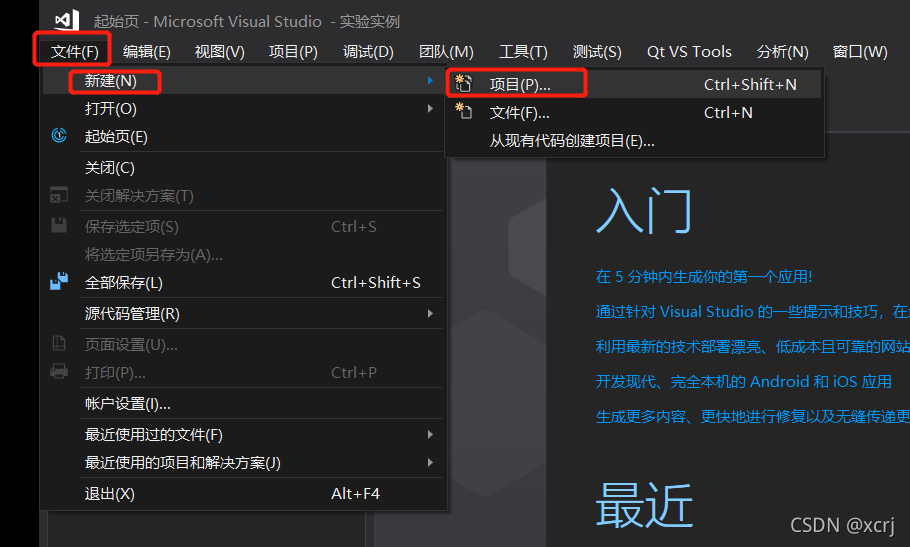Open link 开发现代、完全本机的 Android 和 iOS 应用
This screenshot has width=910, height=547.
pyautogui.click(x=743, y=381)
